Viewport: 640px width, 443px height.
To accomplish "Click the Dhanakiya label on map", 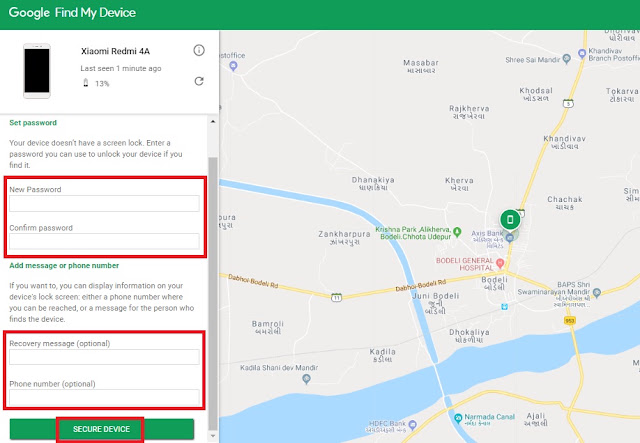I will click(373, 183).
